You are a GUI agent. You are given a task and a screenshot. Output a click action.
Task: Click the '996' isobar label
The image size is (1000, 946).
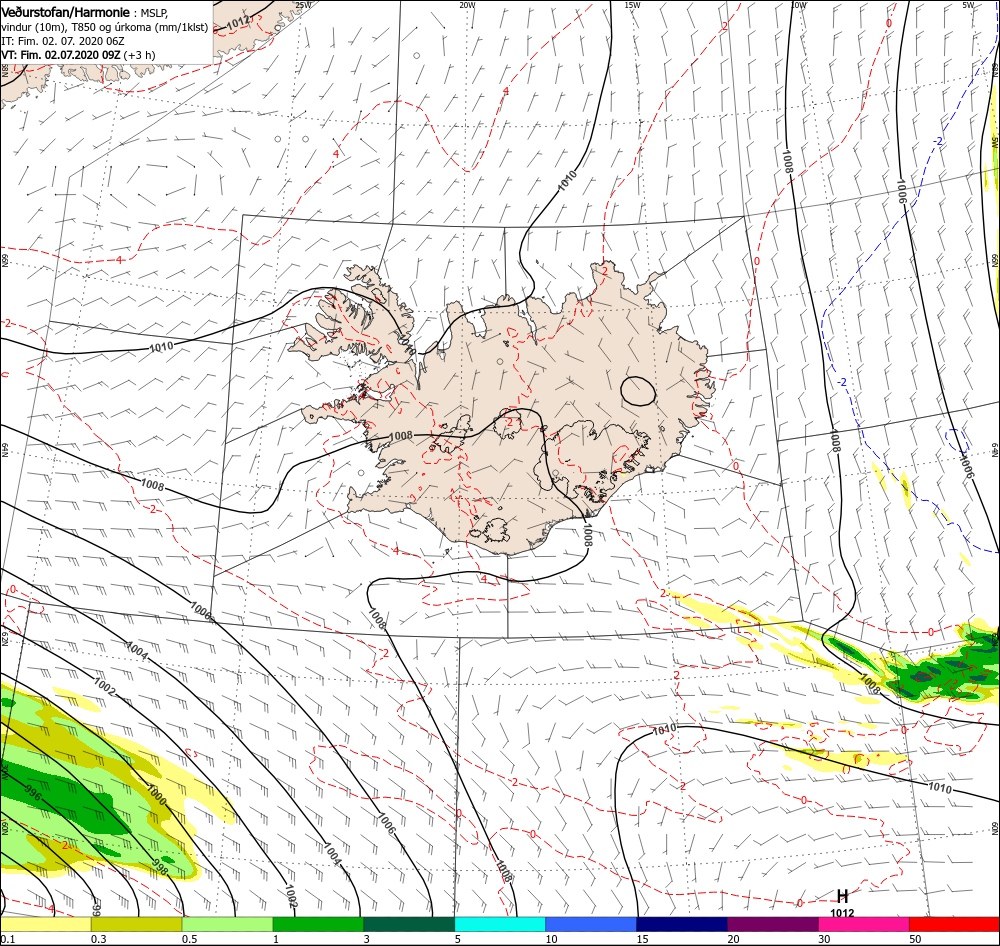point(33,792)
